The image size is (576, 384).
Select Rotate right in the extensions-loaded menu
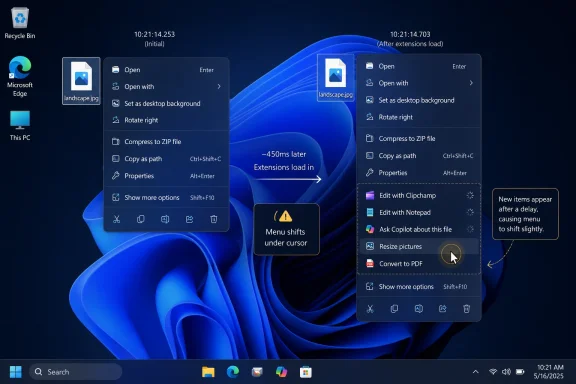419,117
